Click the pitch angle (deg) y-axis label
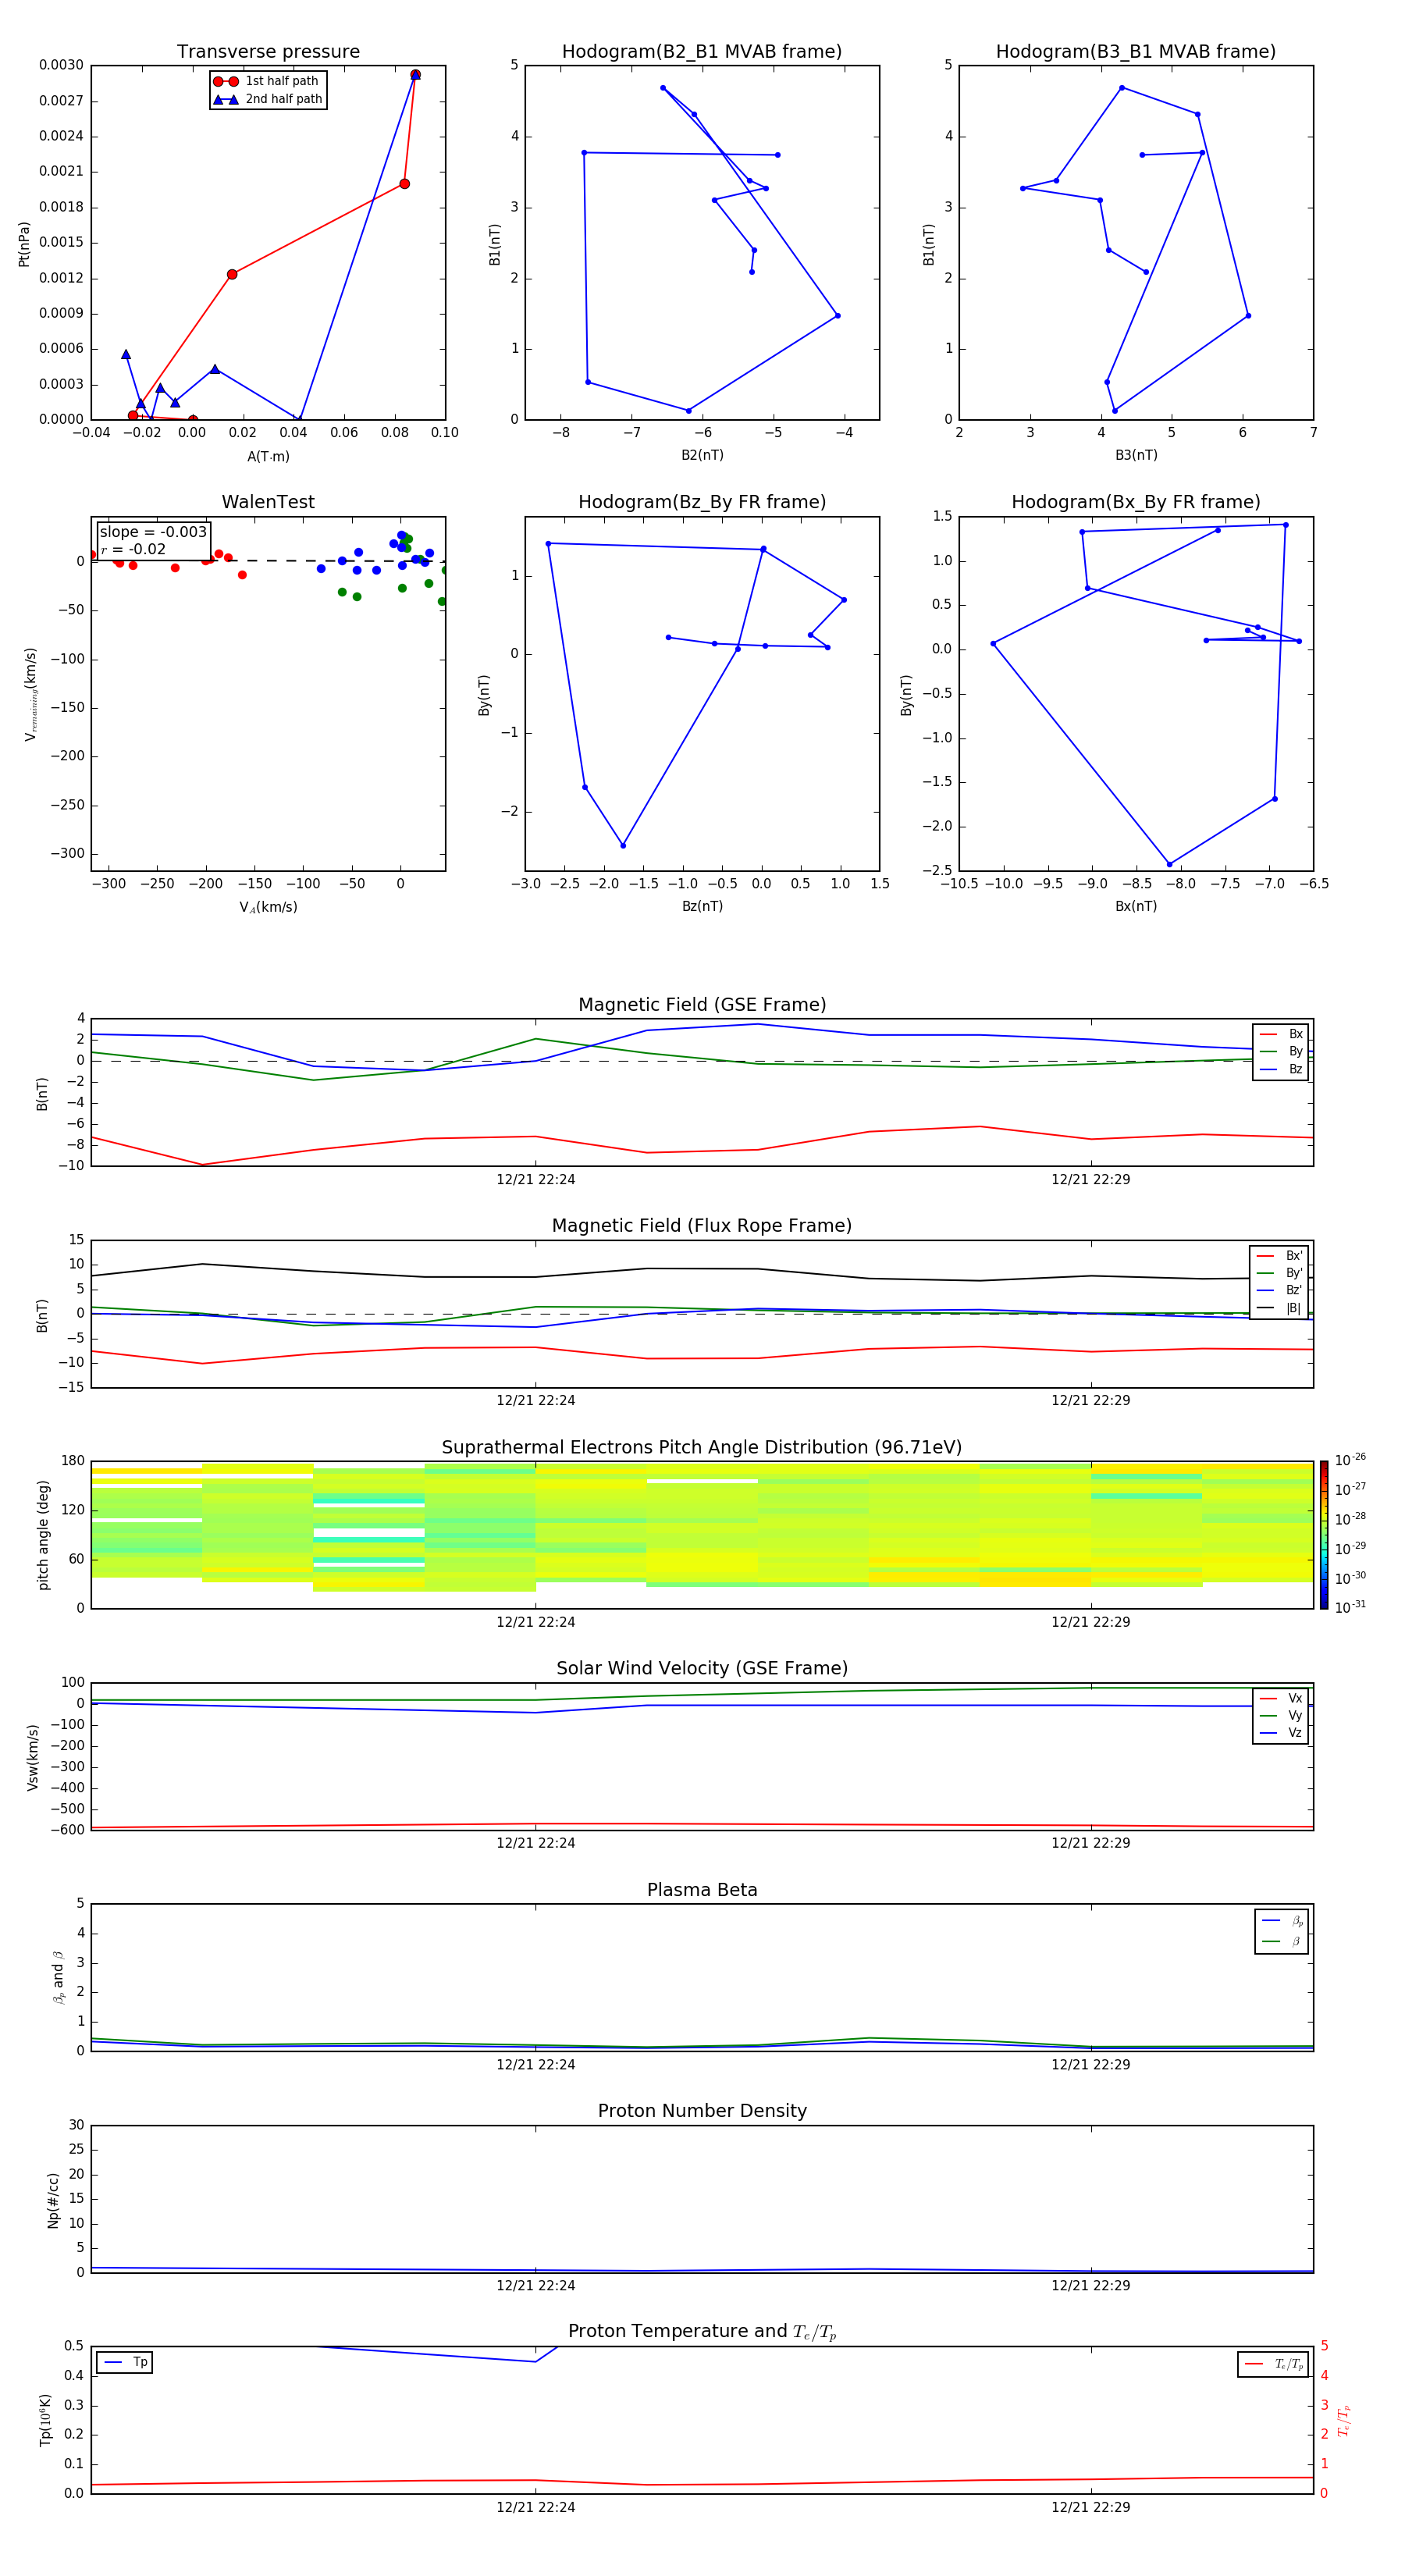1405x2576 pixels. [x=43, y=1535]
